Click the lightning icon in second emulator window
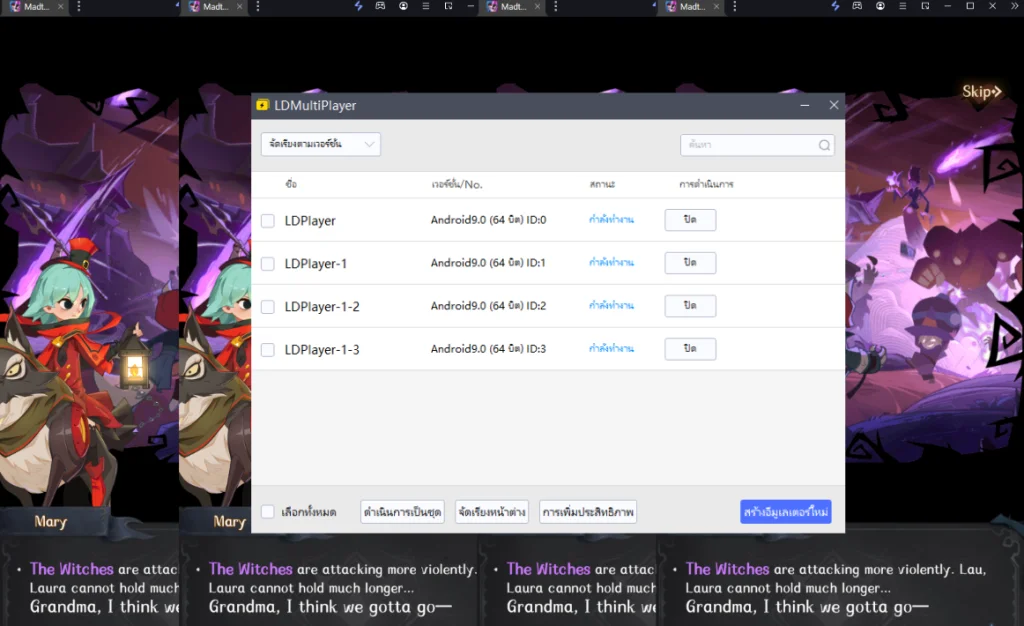The width and height of the screenshot is (1024, 626). point(358,6)
